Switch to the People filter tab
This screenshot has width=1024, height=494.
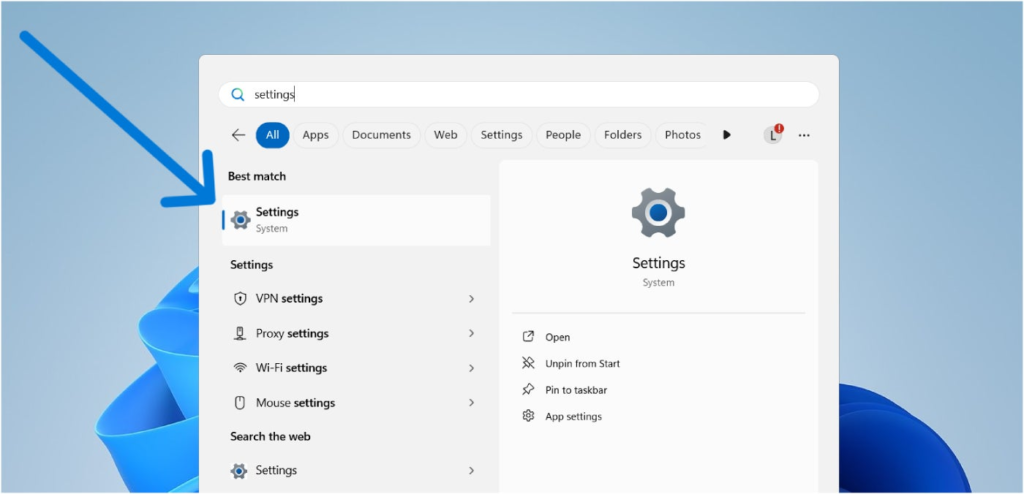(563, 135)
